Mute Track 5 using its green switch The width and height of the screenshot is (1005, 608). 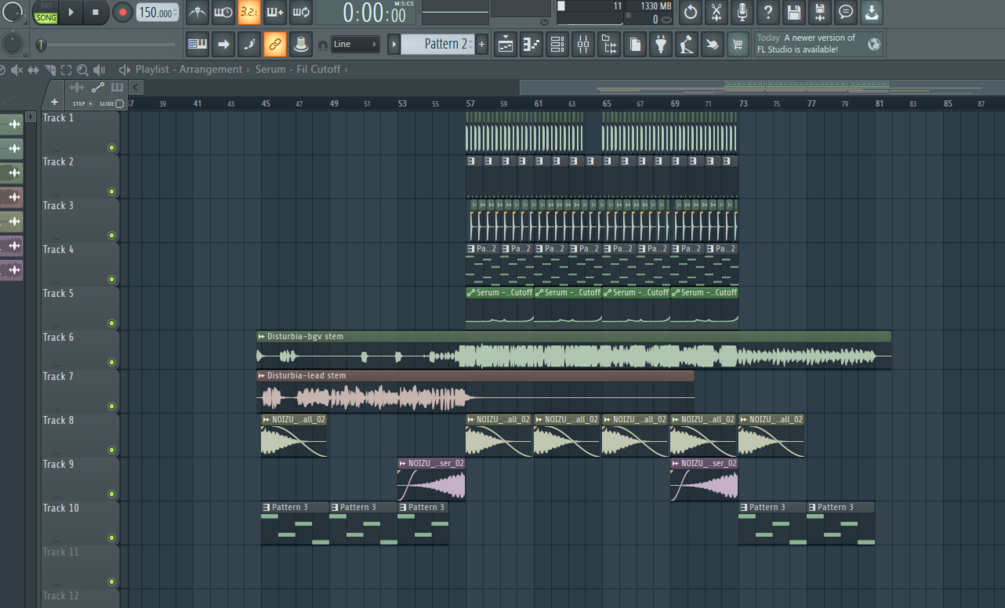(112, 324)
